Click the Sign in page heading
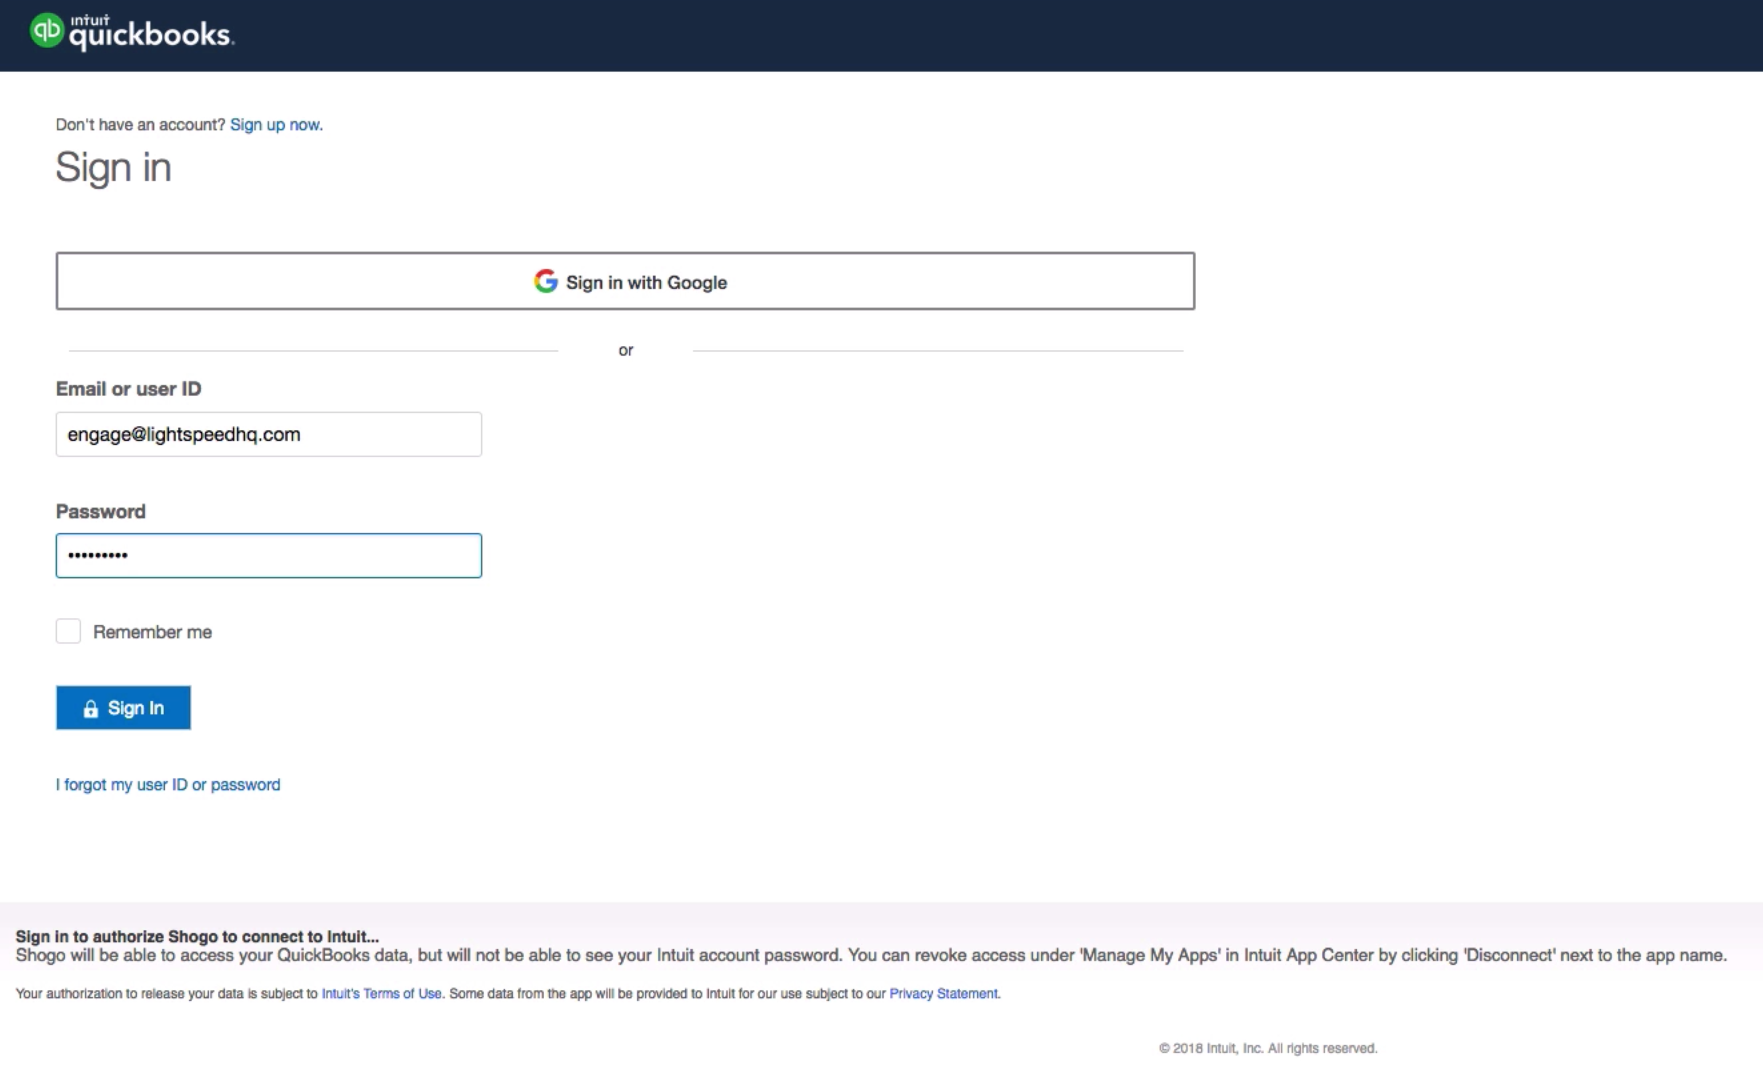Viewport: 1763px width, 1076px height. pos(113,167)
